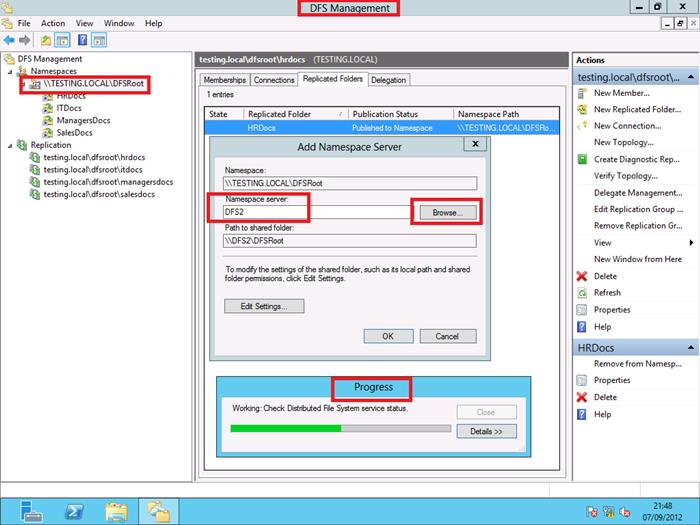The width and height of the screenshot is (700, 525).
Task: Click the Properties icon in HRDocs section
Action: pyautogui.click(x=582, y=380)
